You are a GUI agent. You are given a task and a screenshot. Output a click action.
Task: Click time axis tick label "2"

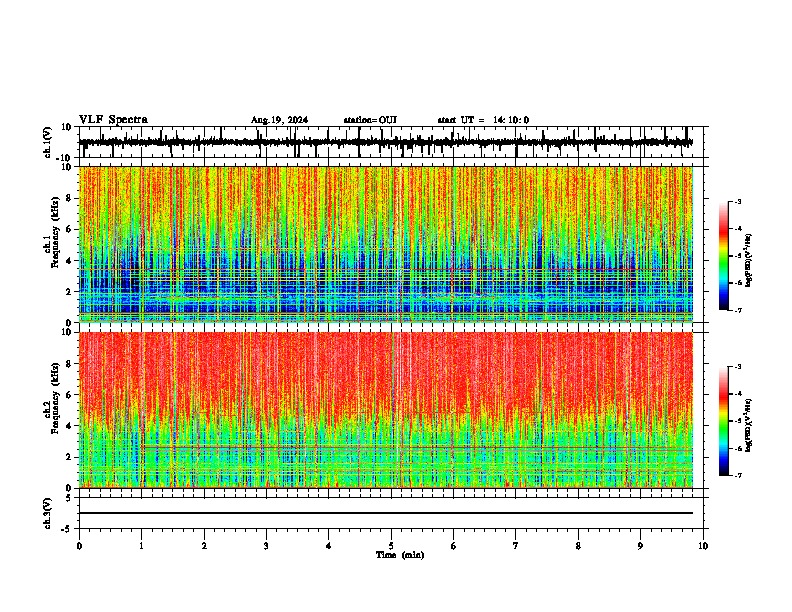click(204, 546)
